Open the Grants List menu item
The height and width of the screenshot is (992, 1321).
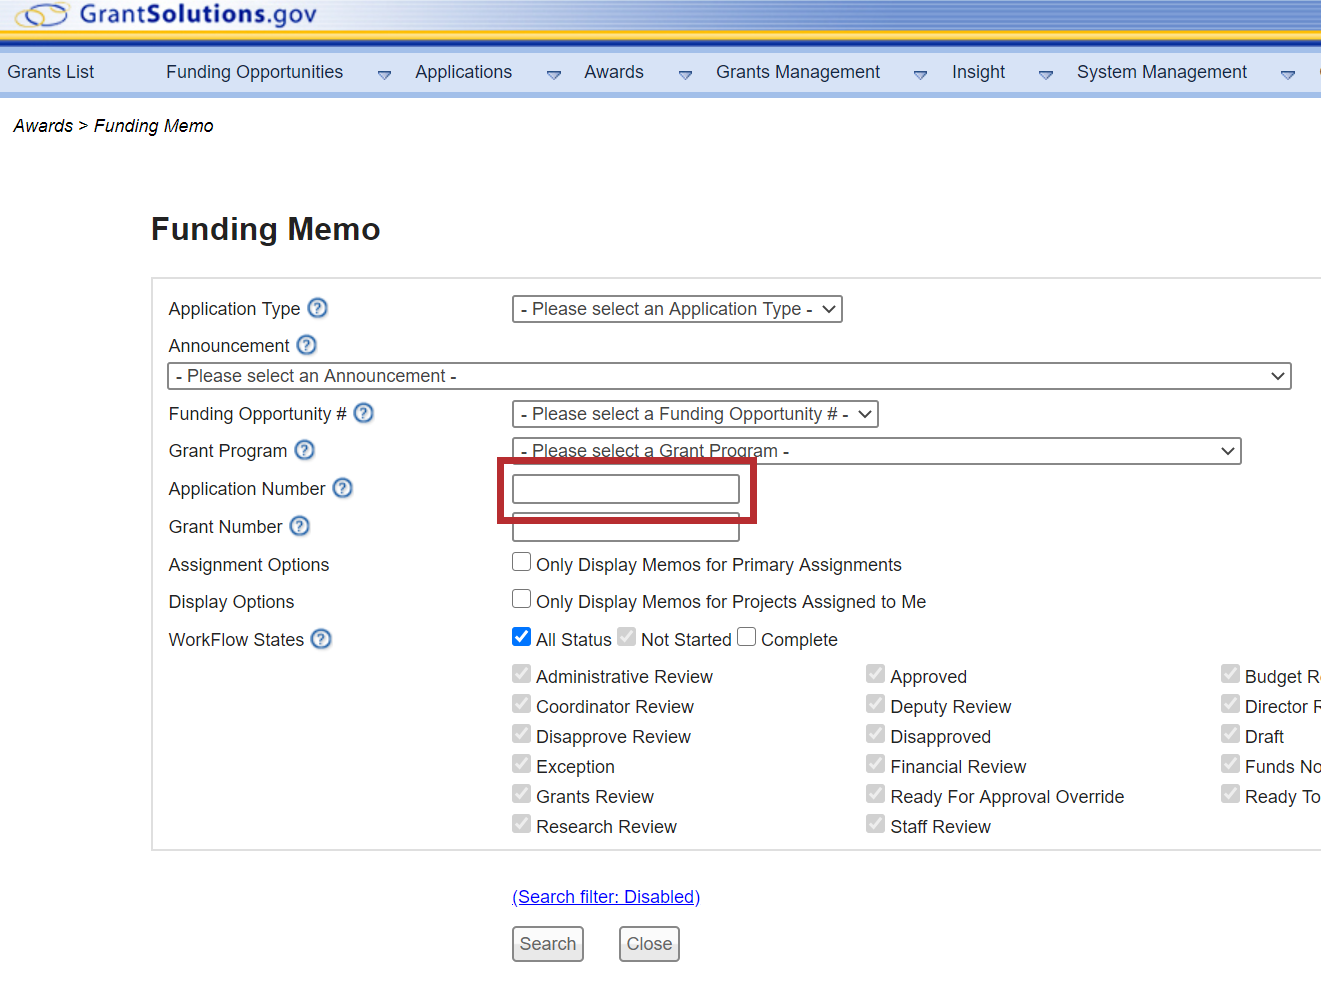tap(51, 72)
